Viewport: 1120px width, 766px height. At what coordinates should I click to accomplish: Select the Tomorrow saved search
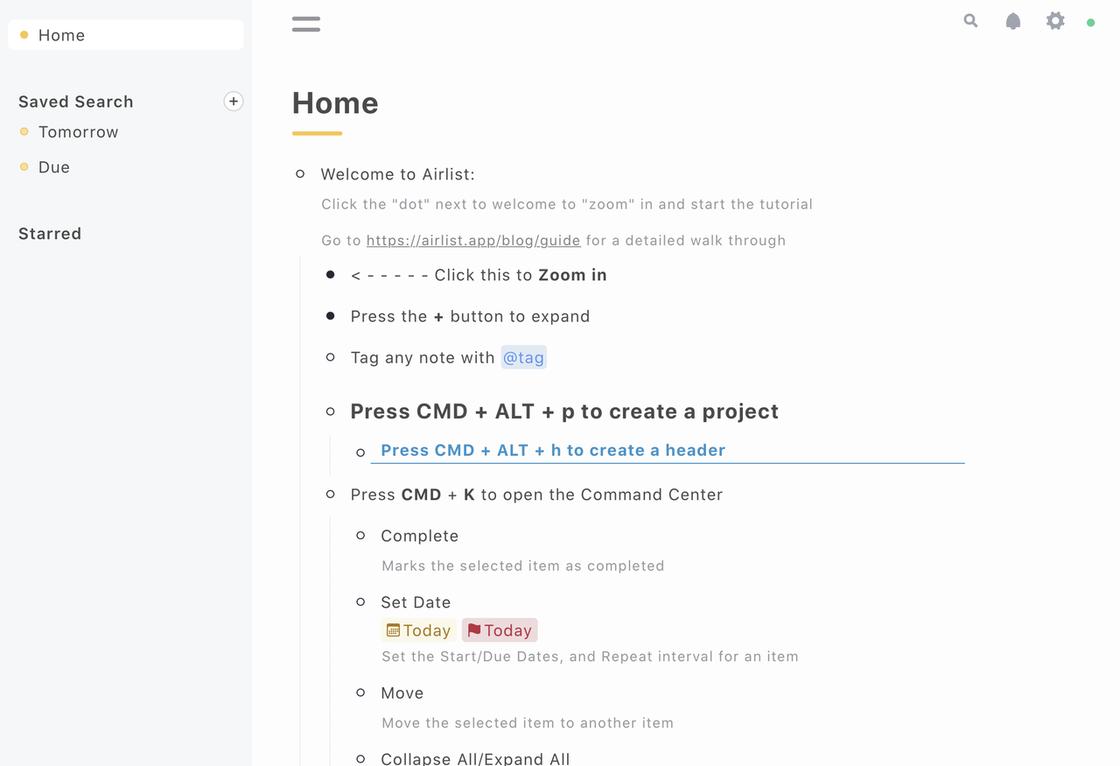78,132
